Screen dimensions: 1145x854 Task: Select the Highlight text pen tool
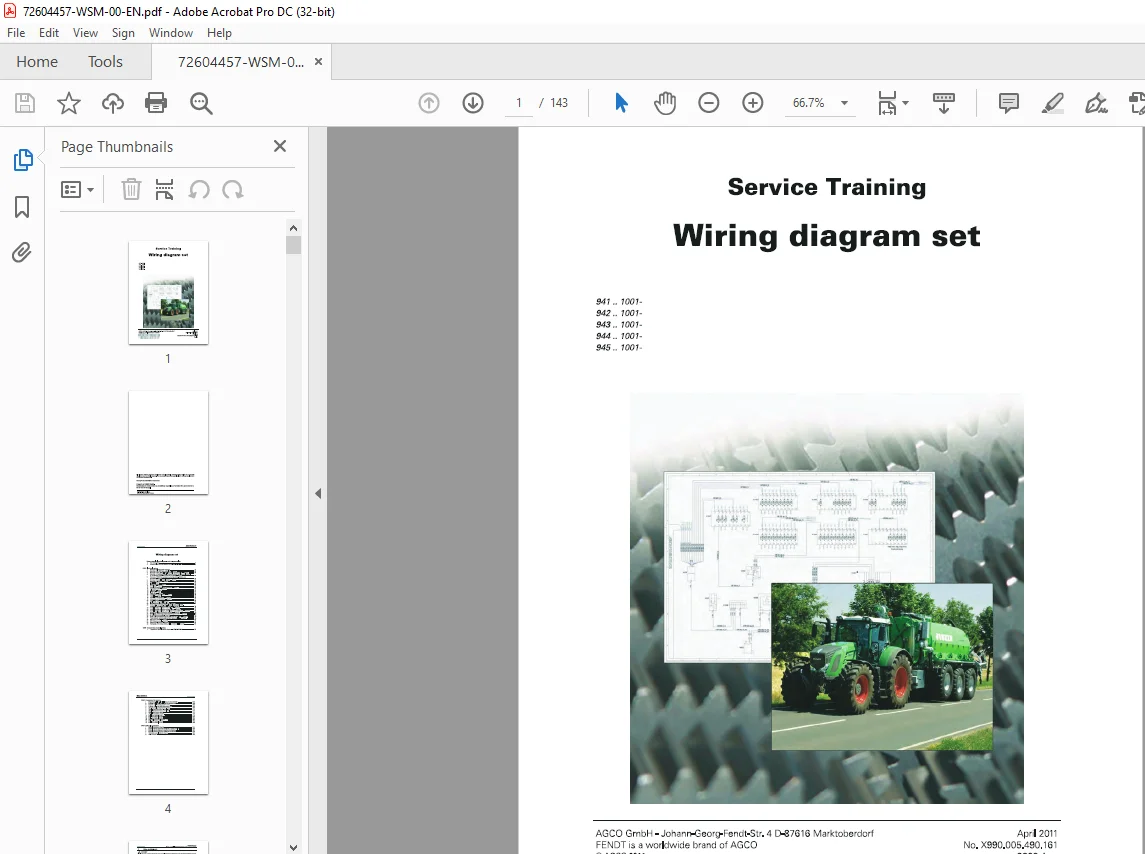coord(1052,103)
